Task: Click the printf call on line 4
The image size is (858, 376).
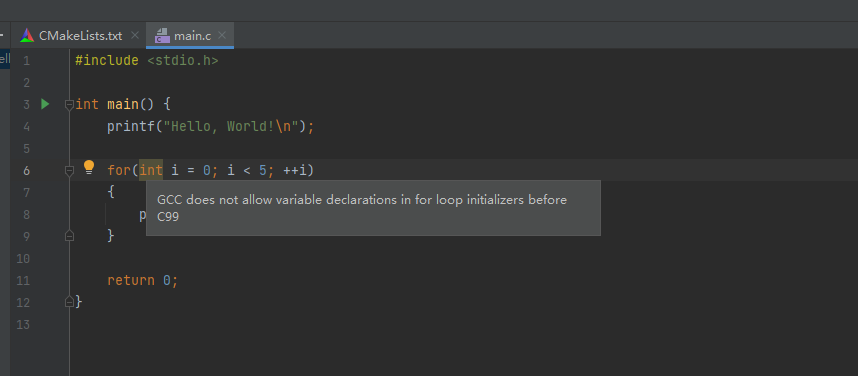Action: (131, 126)
